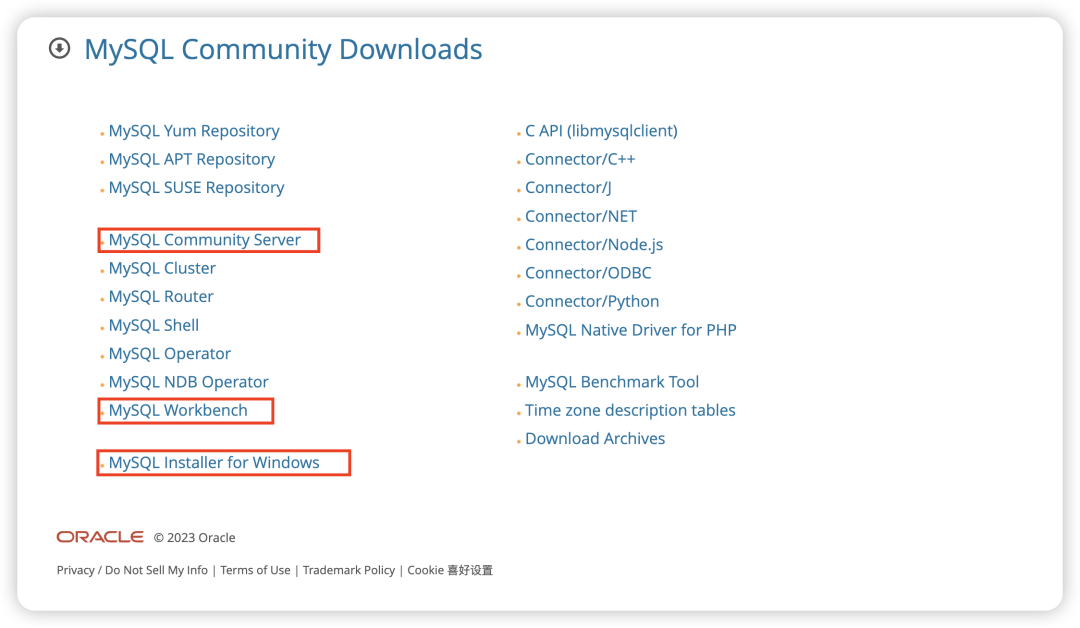The width and height of the screenshot is (1080, 628).
Task: Open the MySQL APT Repository link
Action: pyautogui.click(x=191, y=159)
